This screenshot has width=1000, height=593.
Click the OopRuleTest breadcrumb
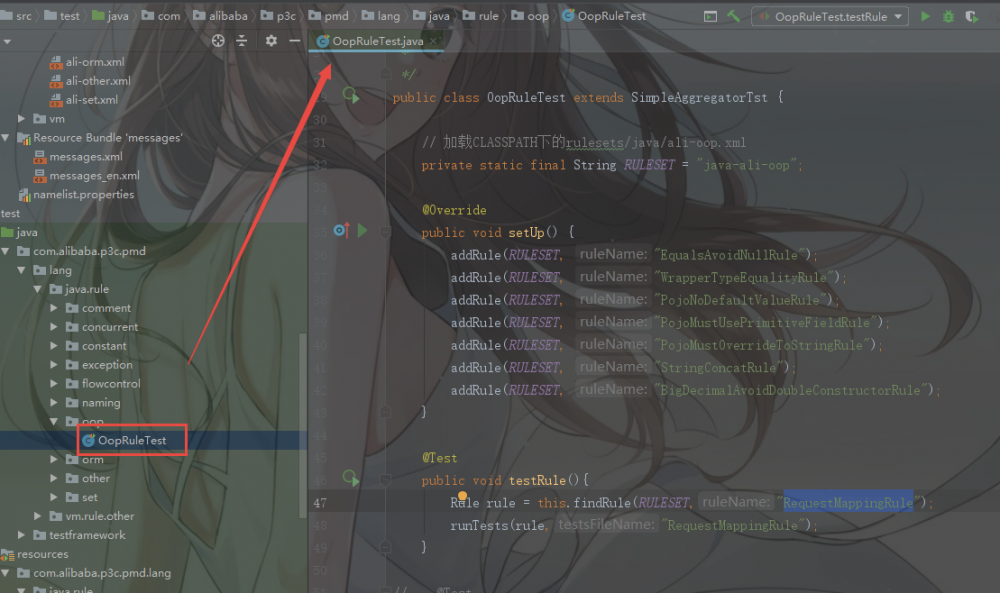[x=604, y=16]
